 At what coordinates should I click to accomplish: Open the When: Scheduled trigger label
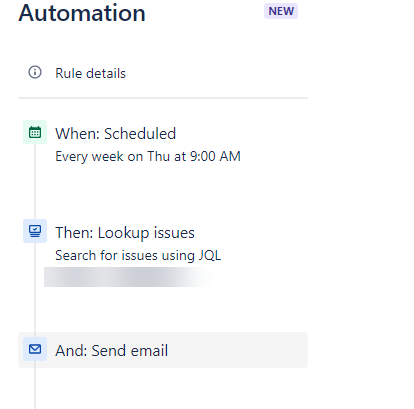click(115, 134)
